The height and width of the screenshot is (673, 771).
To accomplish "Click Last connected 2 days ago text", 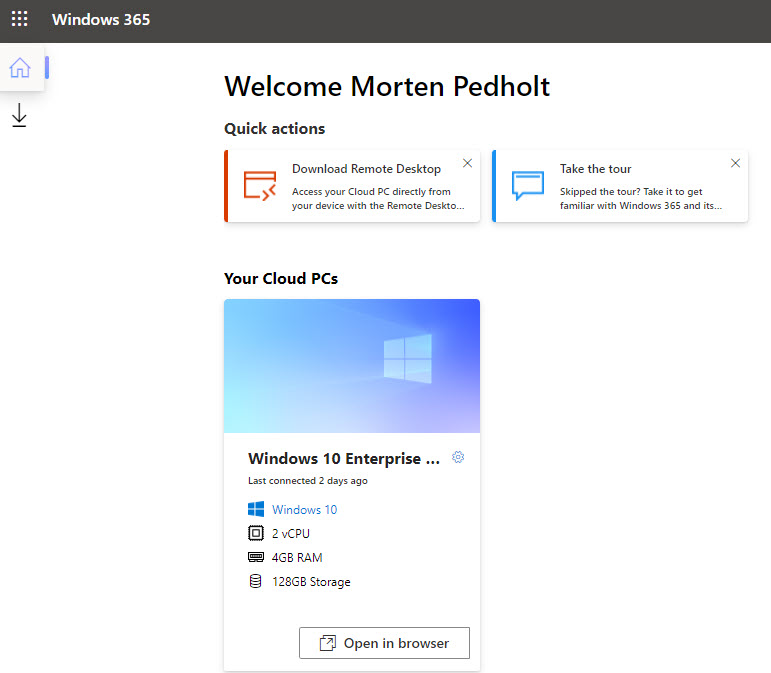I will point(308,481).
